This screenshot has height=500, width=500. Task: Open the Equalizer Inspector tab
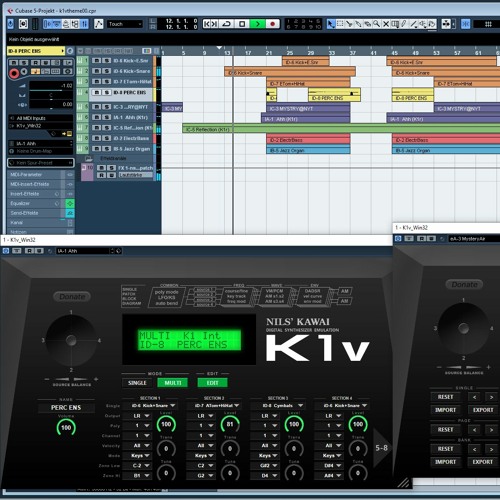36,203
